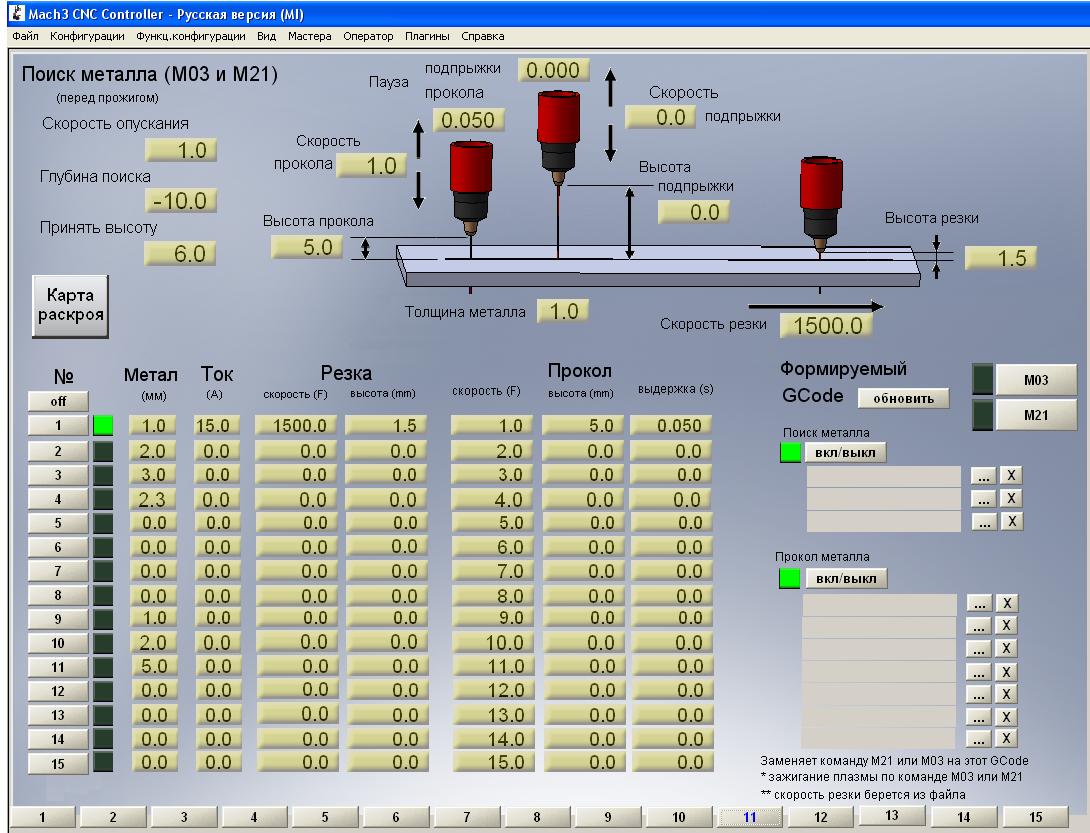Click the Высота резки field 1.5
The width and height of the screenshot is (1090, 833).
(x=1000, y=258)
